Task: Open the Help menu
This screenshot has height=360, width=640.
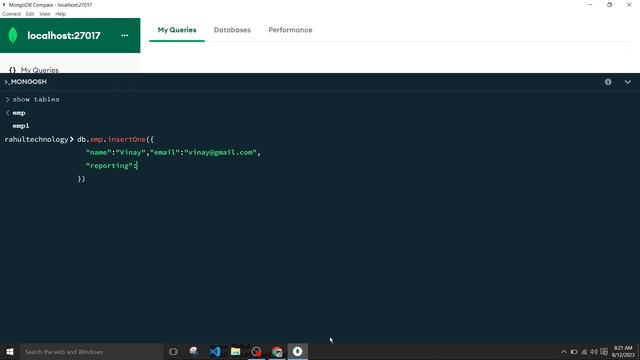Action: [60, 14]
